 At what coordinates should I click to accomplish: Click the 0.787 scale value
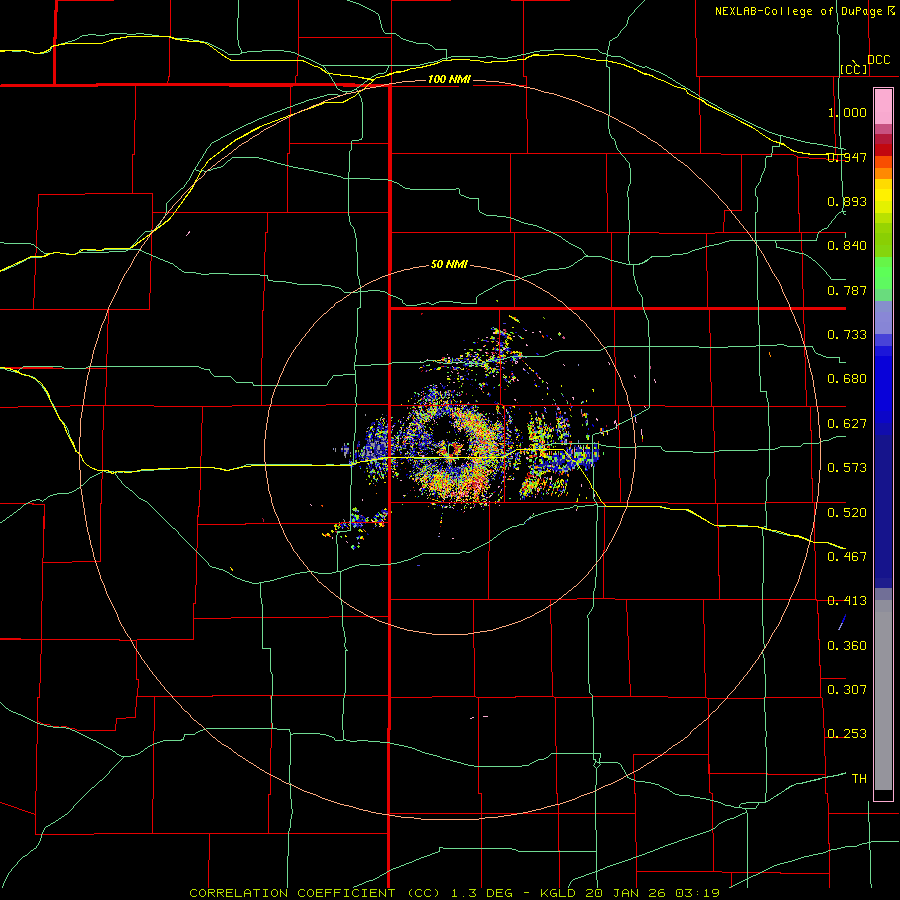click(847, 290)
